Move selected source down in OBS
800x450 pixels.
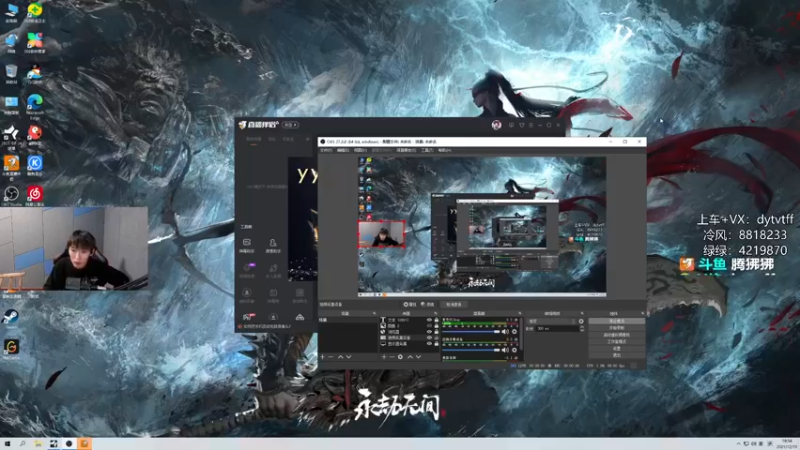[x=418, y=357]
